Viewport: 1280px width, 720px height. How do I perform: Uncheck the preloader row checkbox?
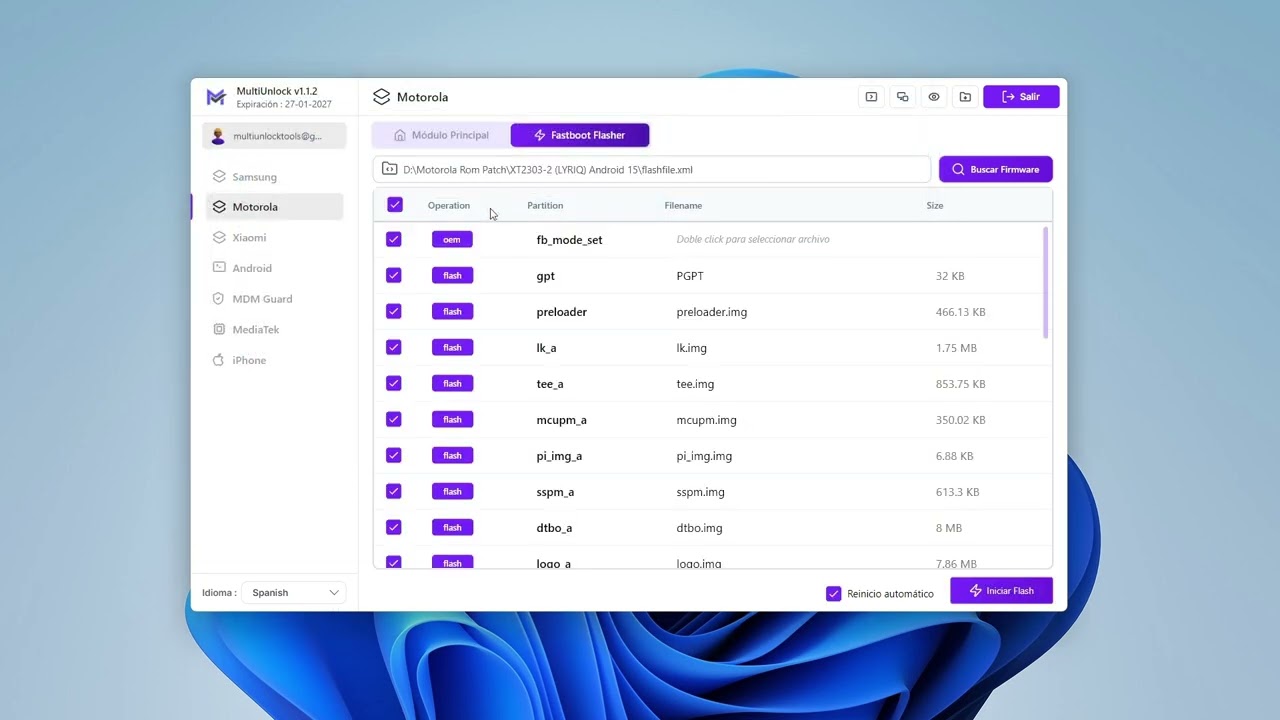394,311
